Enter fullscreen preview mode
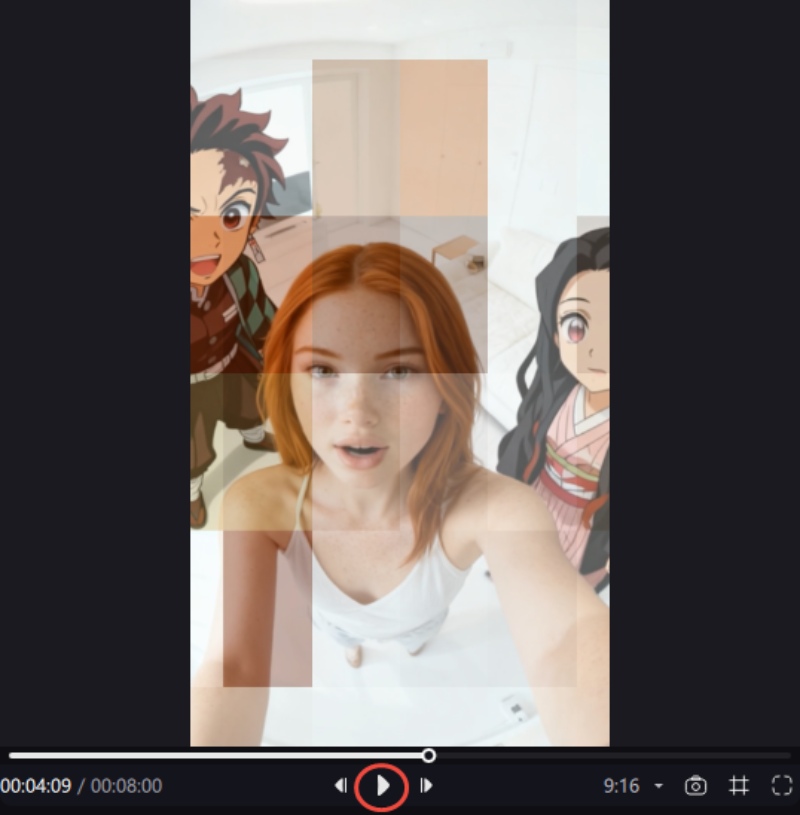The height and width of the screenshot is (815, 800). 782,786
